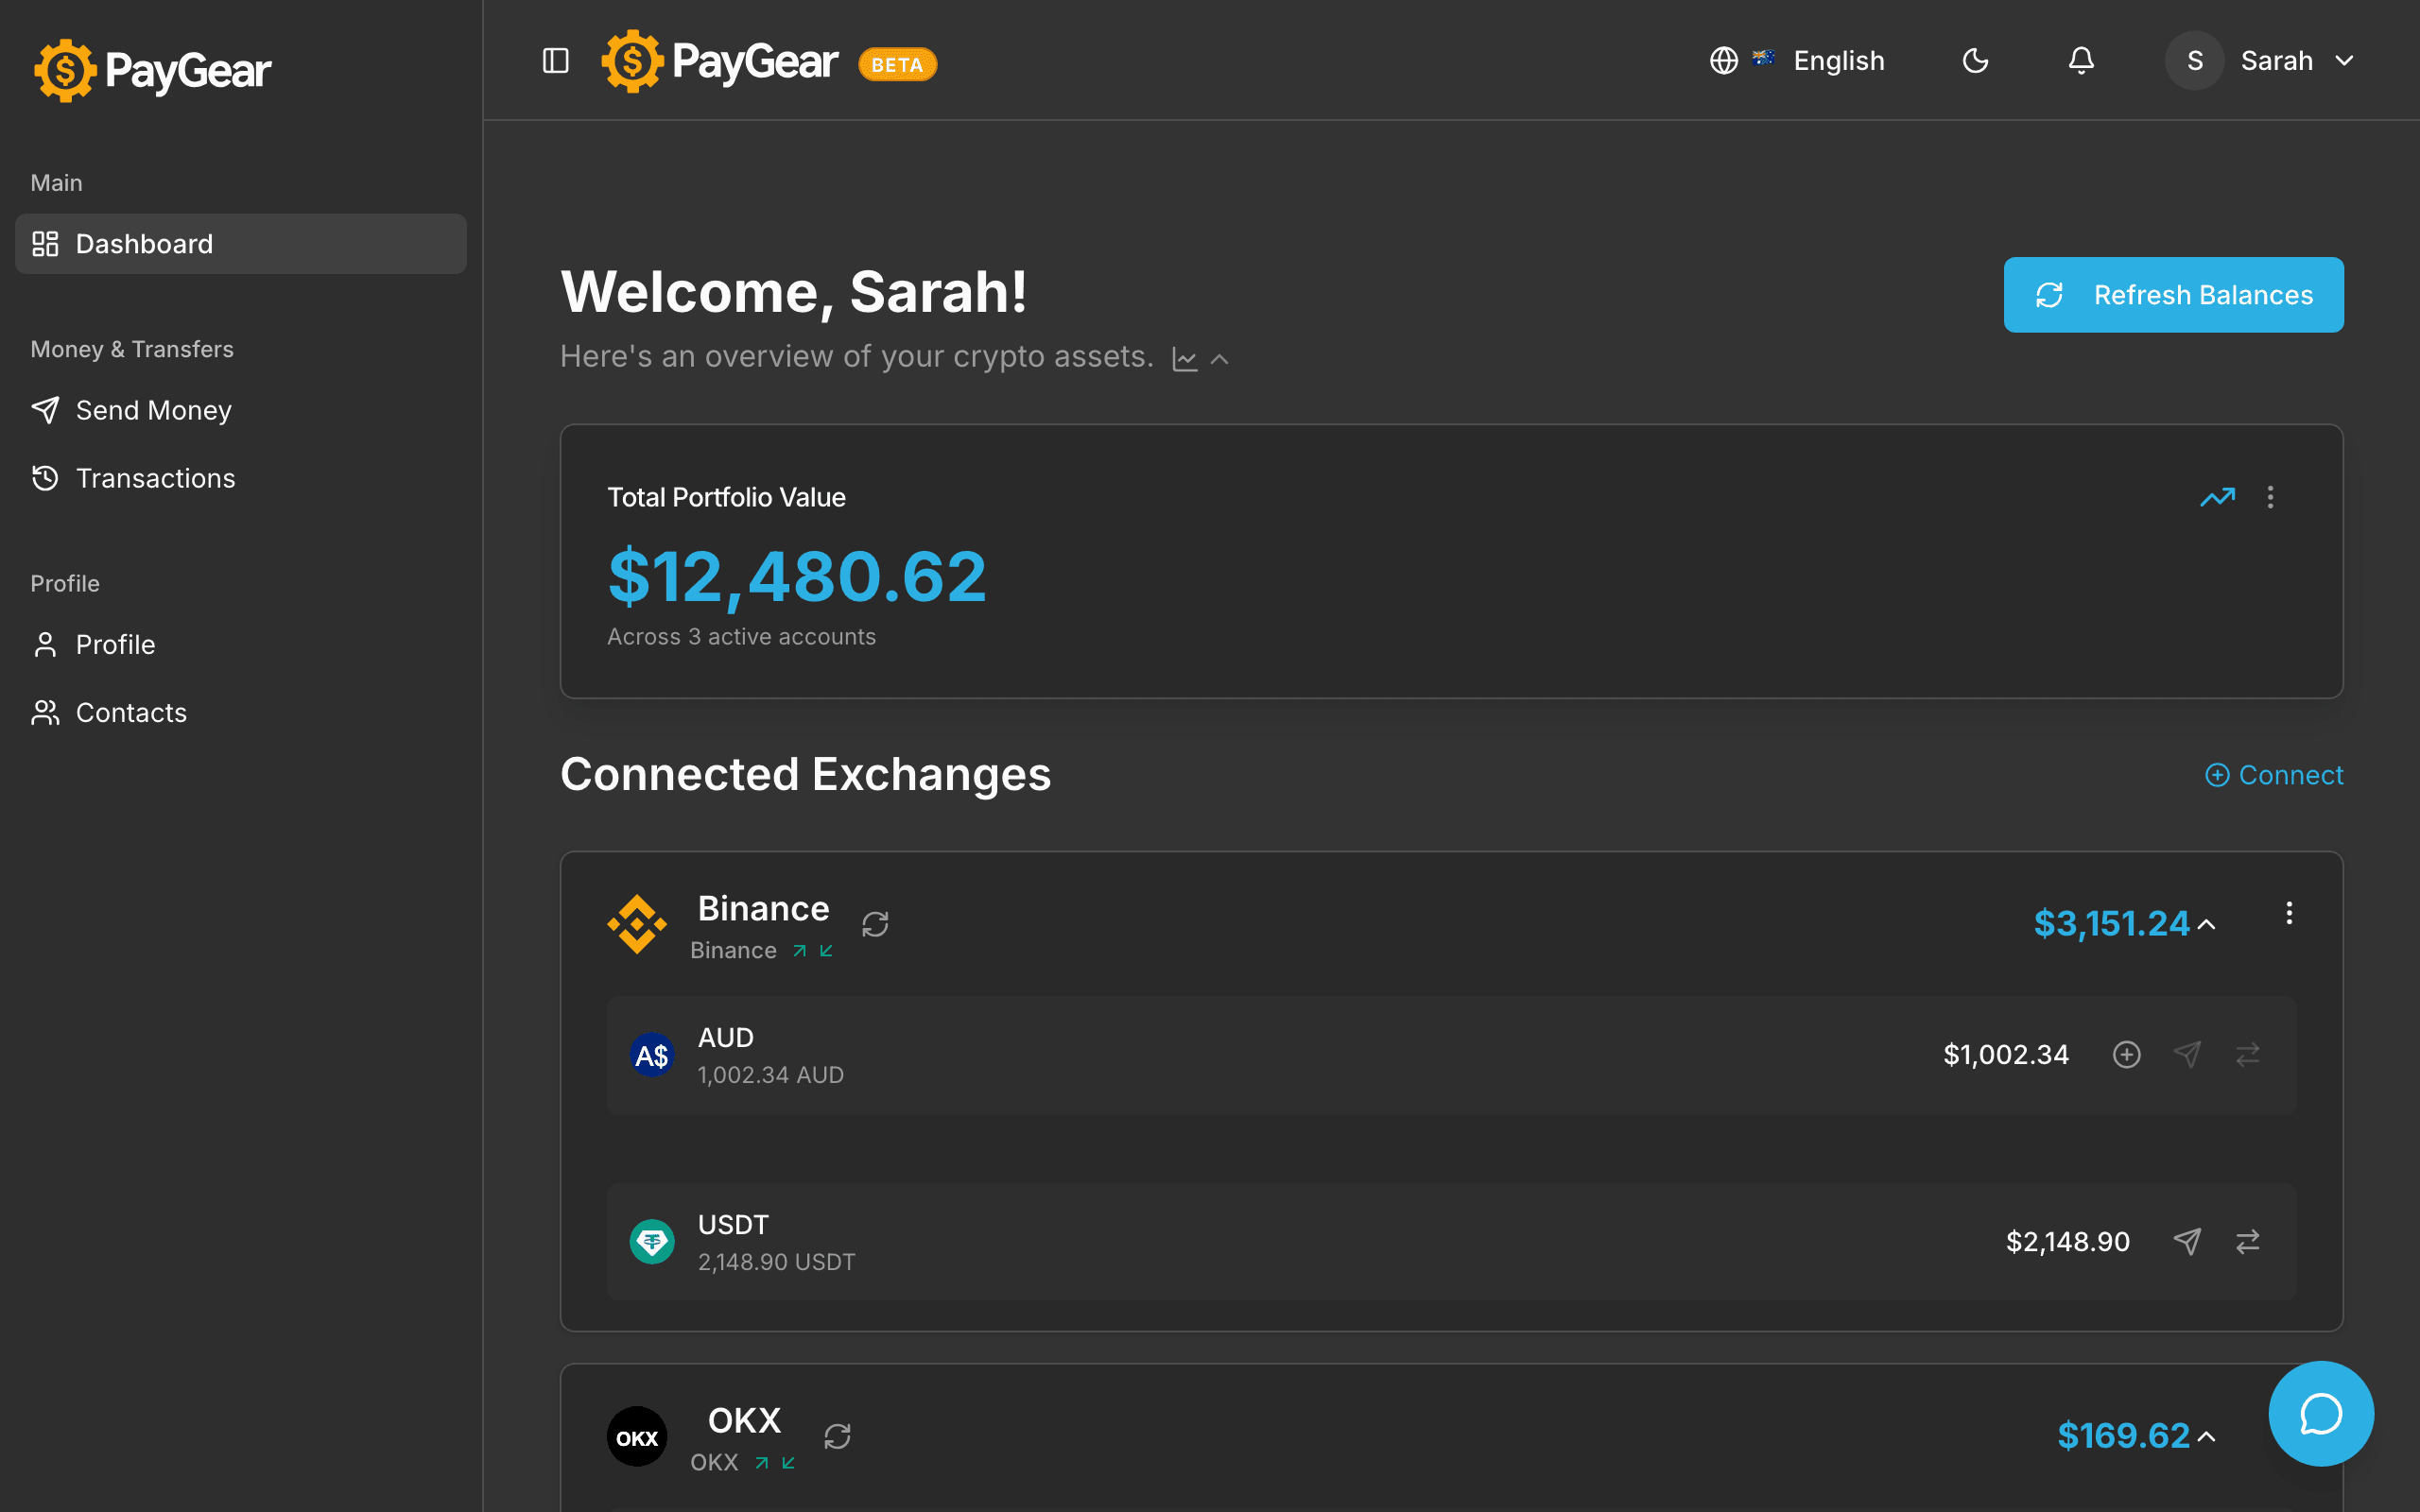
Task: Refresh the OKX exchange balance
Action: click(x=837, y=1436)
